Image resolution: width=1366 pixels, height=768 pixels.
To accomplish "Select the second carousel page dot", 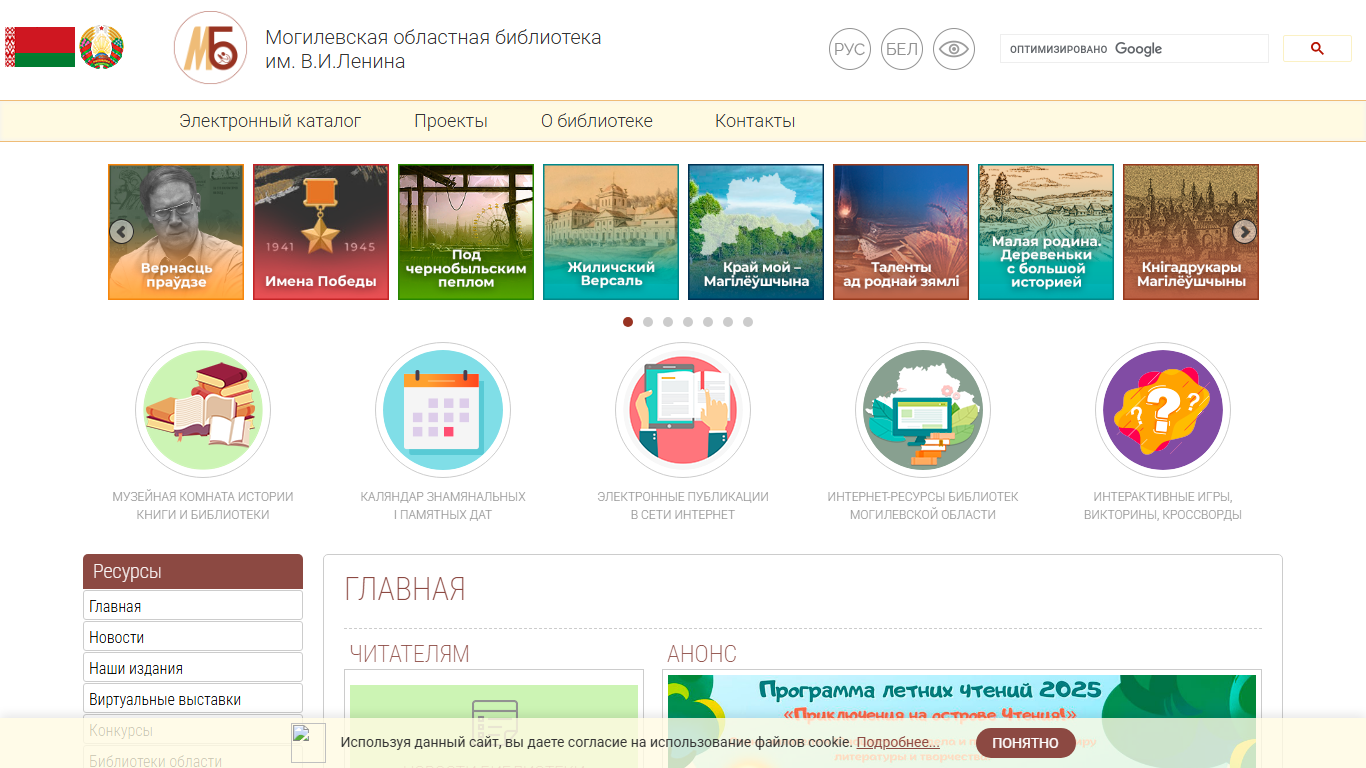I will pos(648,322).
